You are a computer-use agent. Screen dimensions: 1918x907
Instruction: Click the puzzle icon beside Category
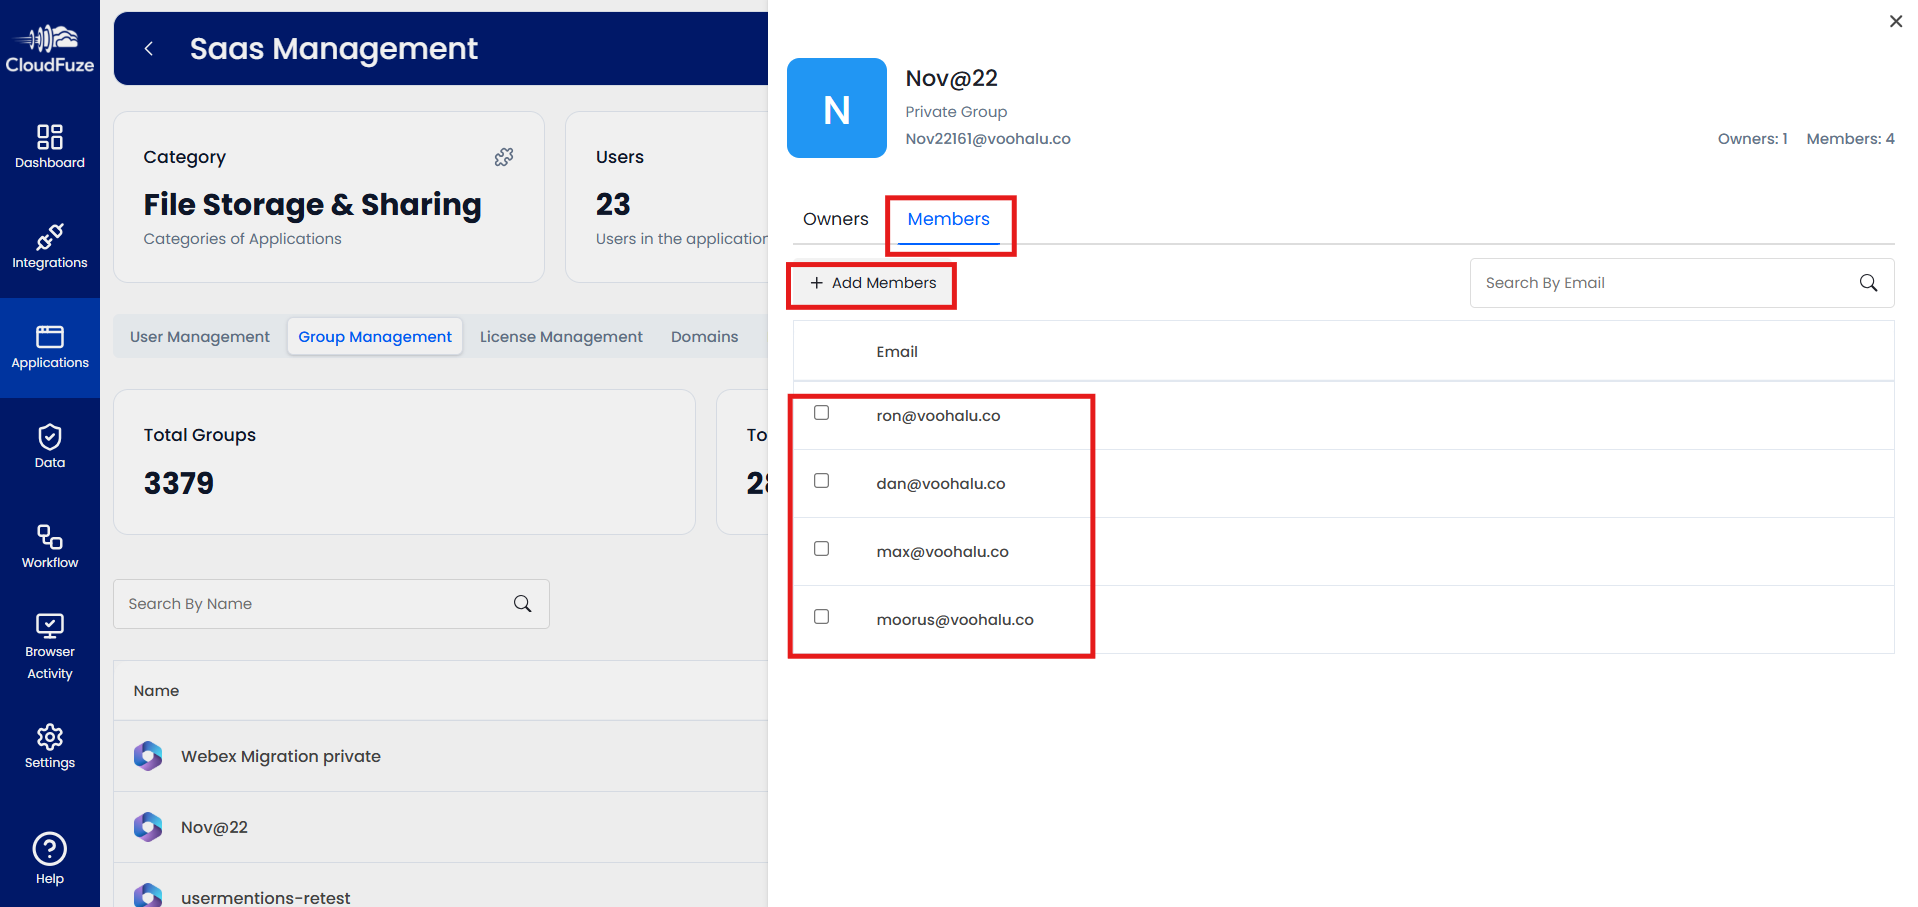click(504, 157)
